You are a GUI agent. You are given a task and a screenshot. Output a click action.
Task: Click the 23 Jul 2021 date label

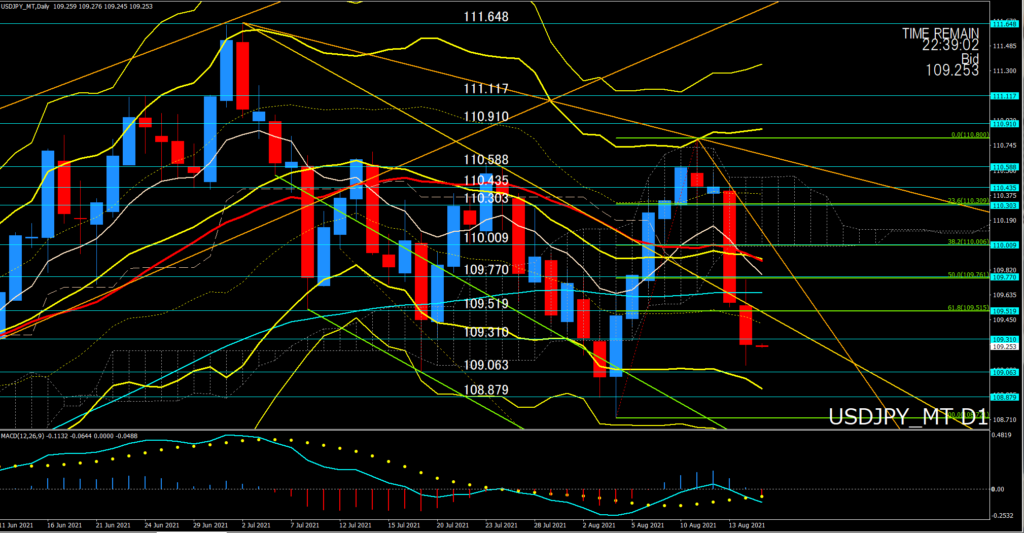[502, 525]
